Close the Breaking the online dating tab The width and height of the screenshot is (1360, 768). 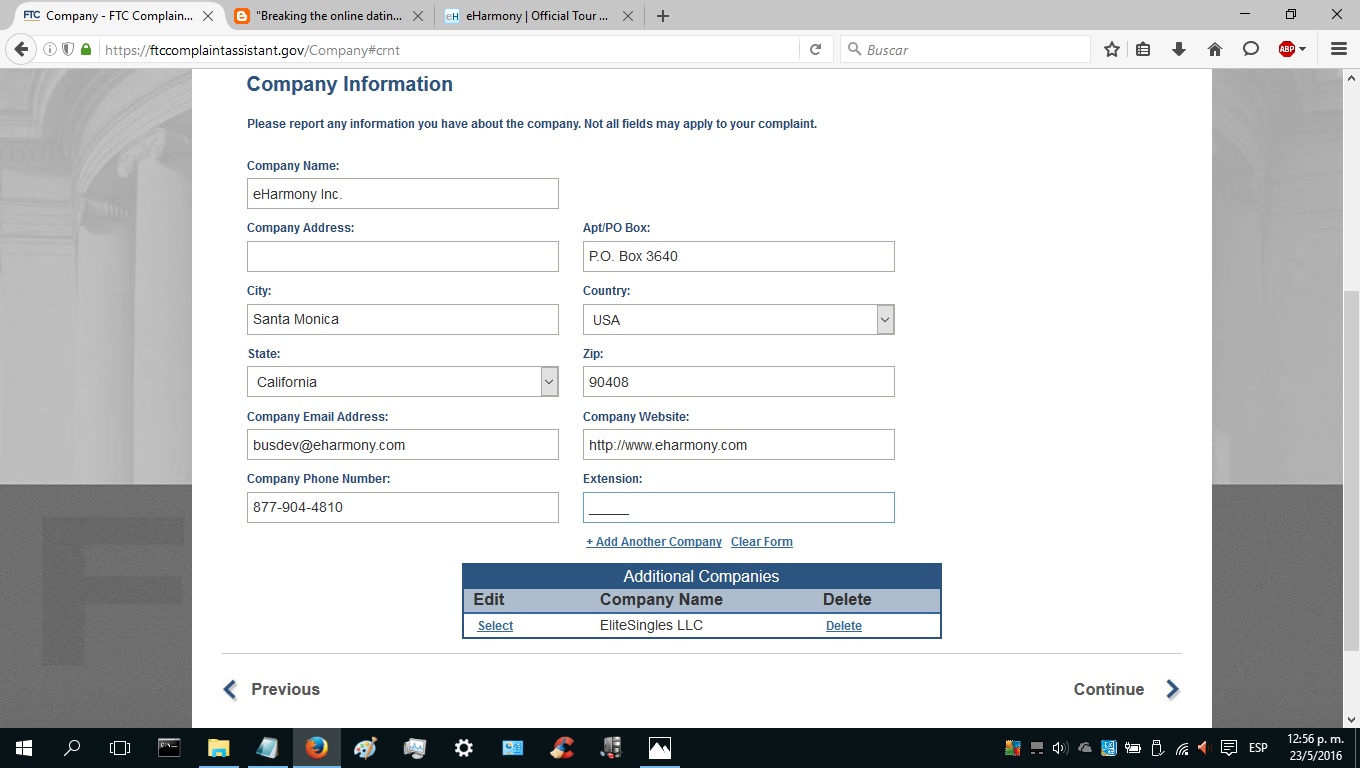418,16
